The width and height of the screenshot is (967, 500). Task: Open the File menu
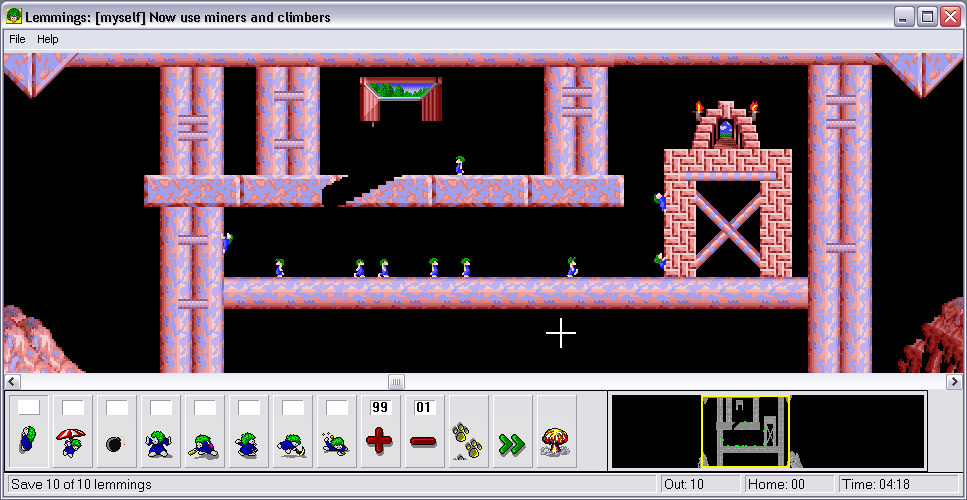[17, 39]
